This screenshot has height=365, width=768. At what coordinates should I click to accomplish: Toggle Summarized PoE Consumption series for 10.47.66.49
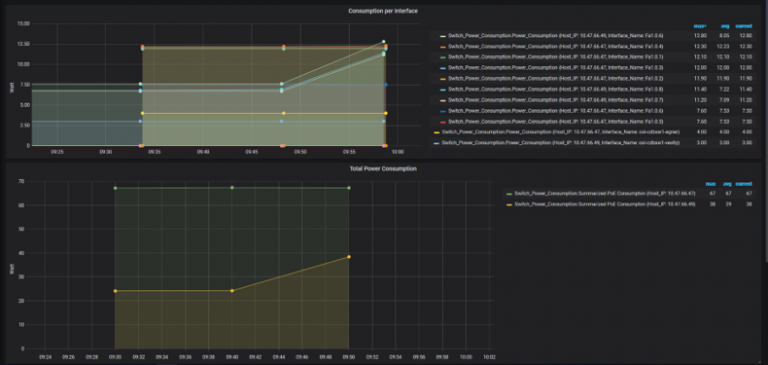click(605, 204)
